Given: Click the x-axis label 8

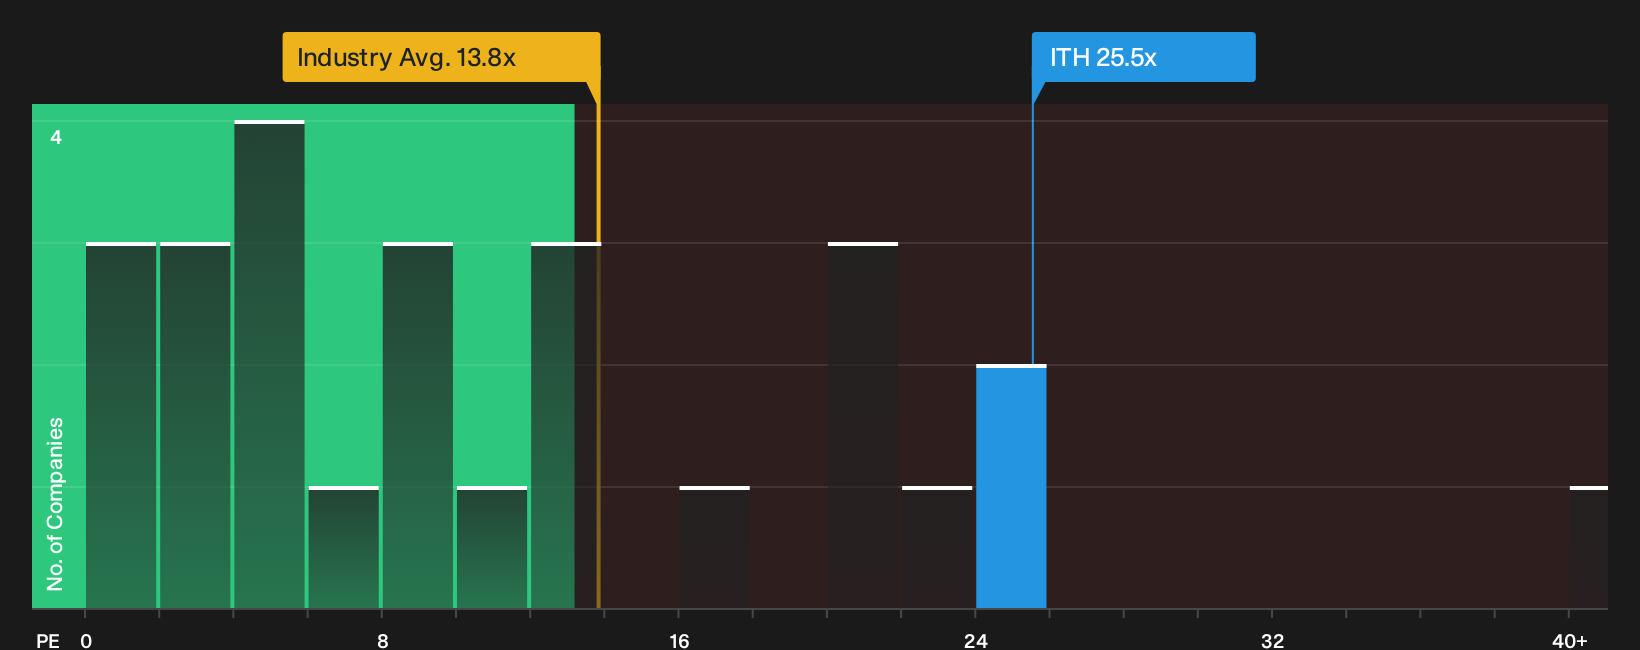Looking at the screenshot, I should (x=383, y=640).
